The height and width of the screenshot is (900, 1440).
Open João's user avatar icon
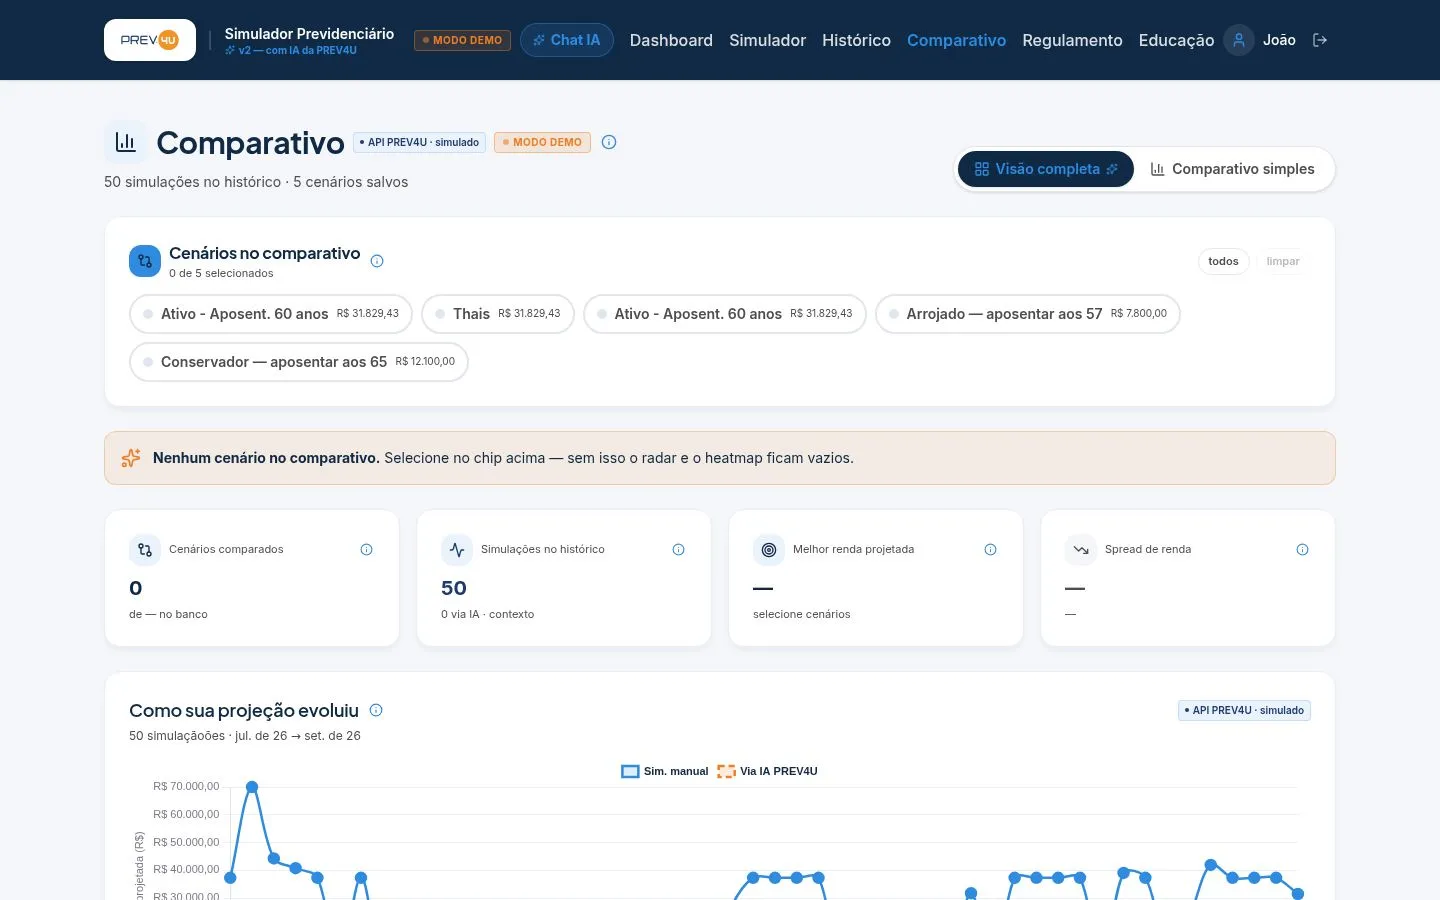1239,40
